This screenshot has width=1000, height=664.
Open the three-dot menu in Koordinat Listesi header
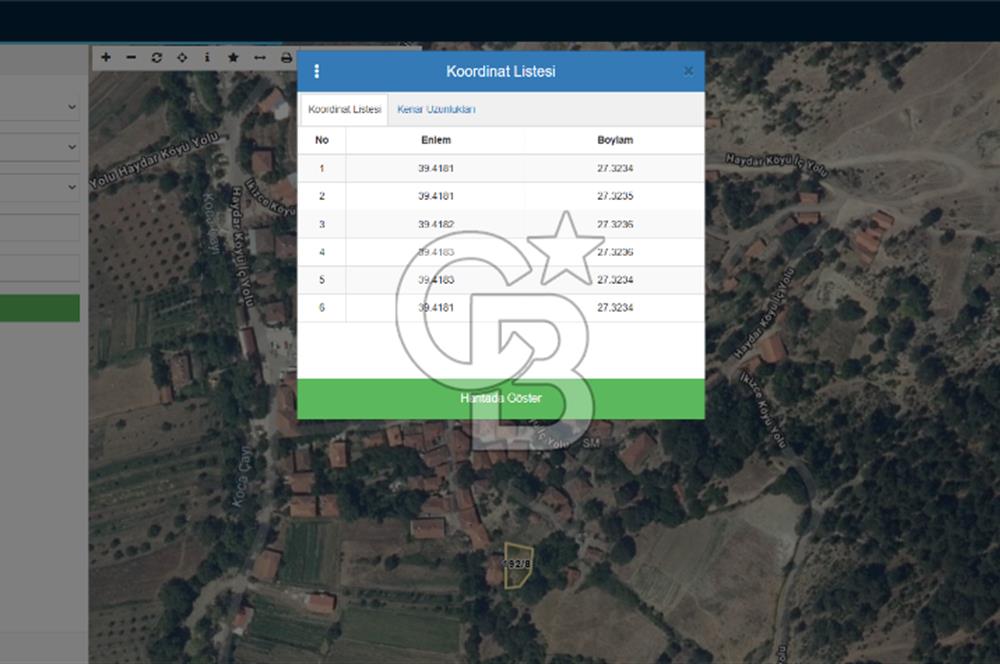pyautogui.click(x=317, y=71)
